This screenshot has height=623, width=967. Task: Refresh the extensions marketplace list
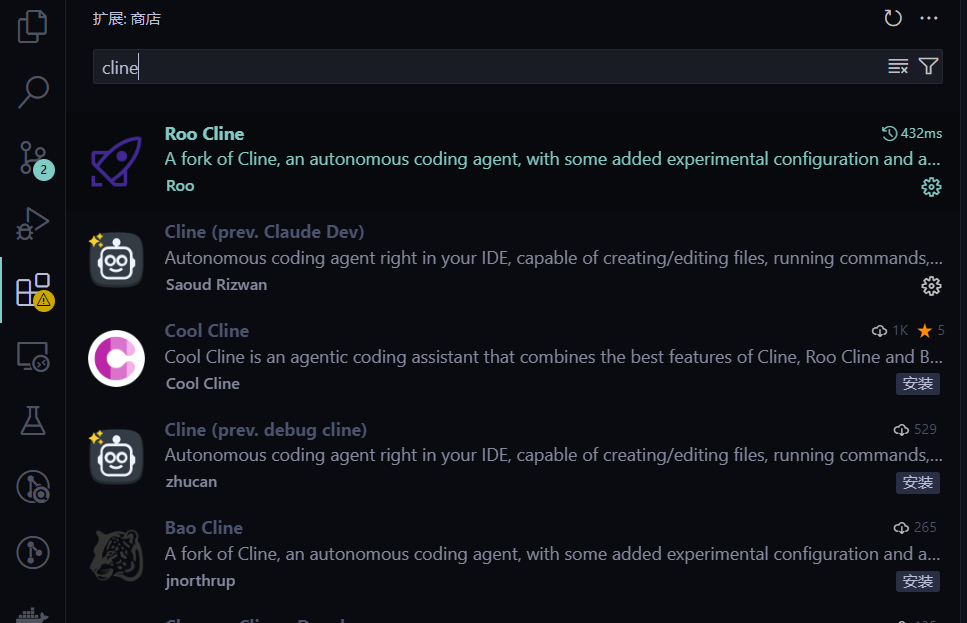pos(893,18)
